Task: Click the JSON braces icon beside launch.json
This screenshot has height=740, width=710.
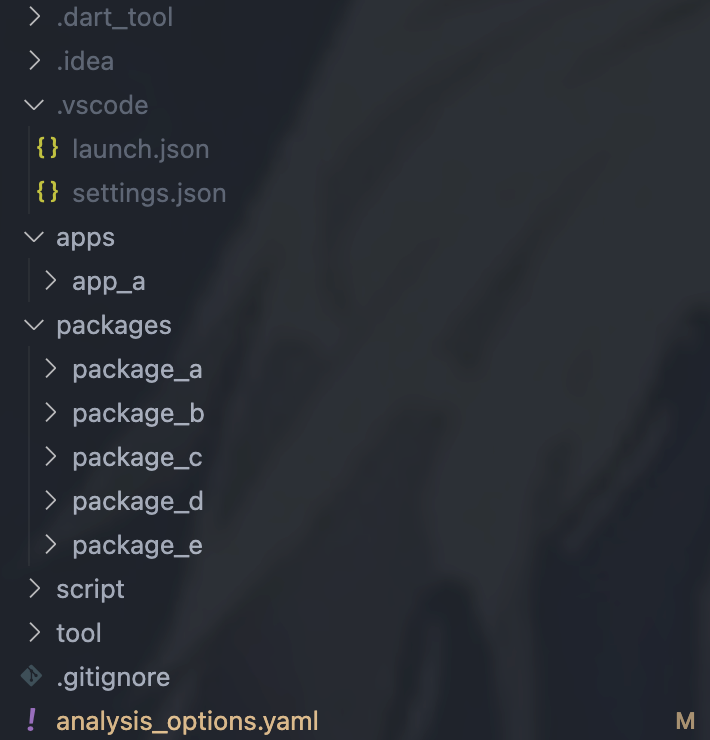Action: 47,149
